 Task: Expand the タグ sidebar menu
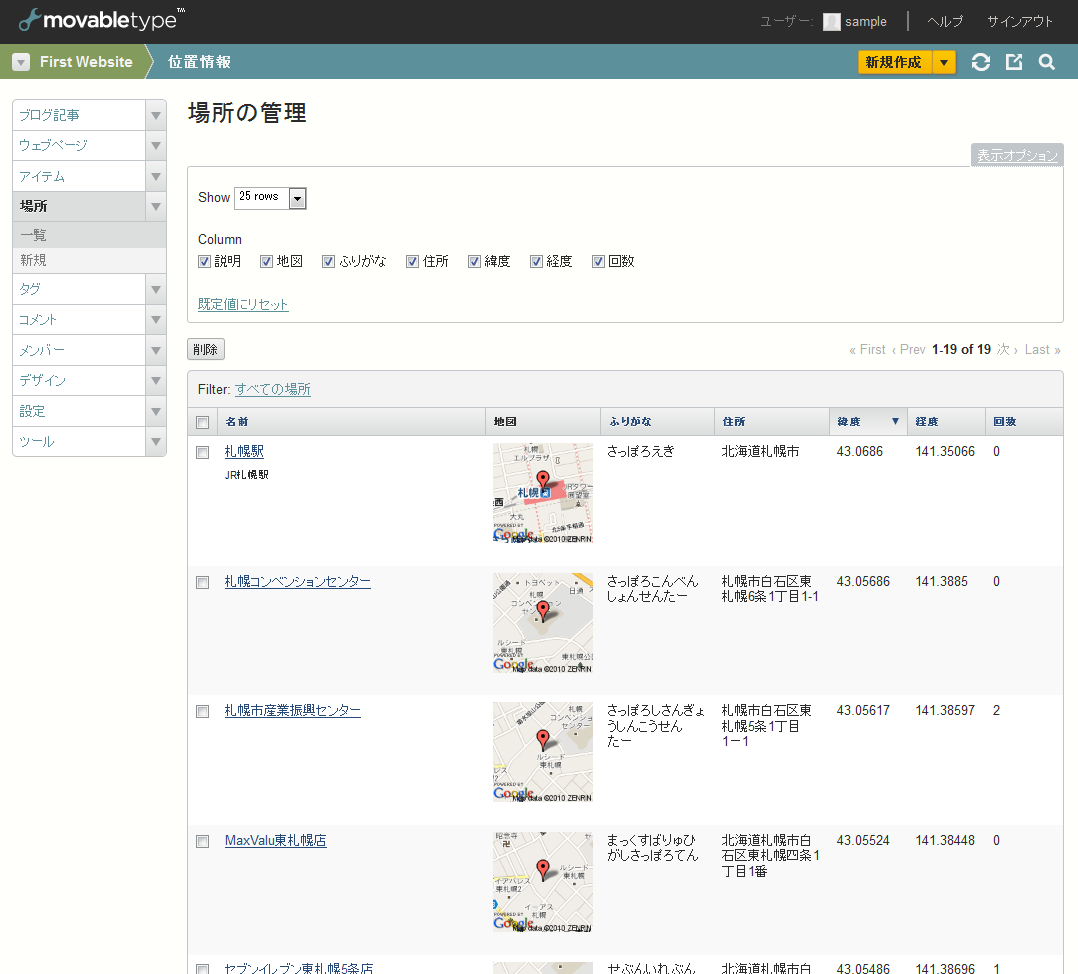tap(156, 289)
